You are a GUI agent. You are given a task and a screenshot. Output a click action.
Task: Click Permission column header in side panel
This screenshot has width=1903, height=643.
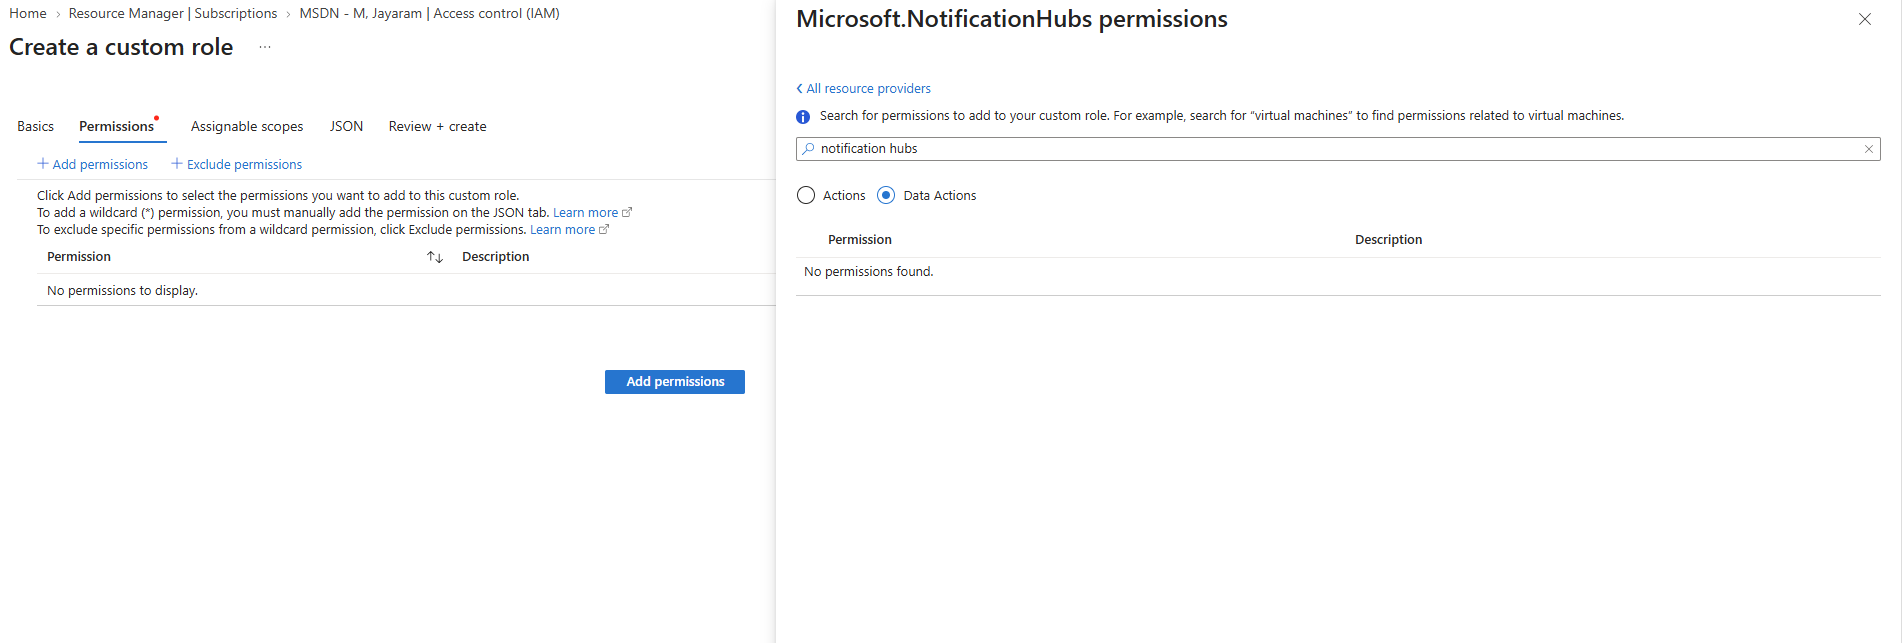(x=860, y=240)
